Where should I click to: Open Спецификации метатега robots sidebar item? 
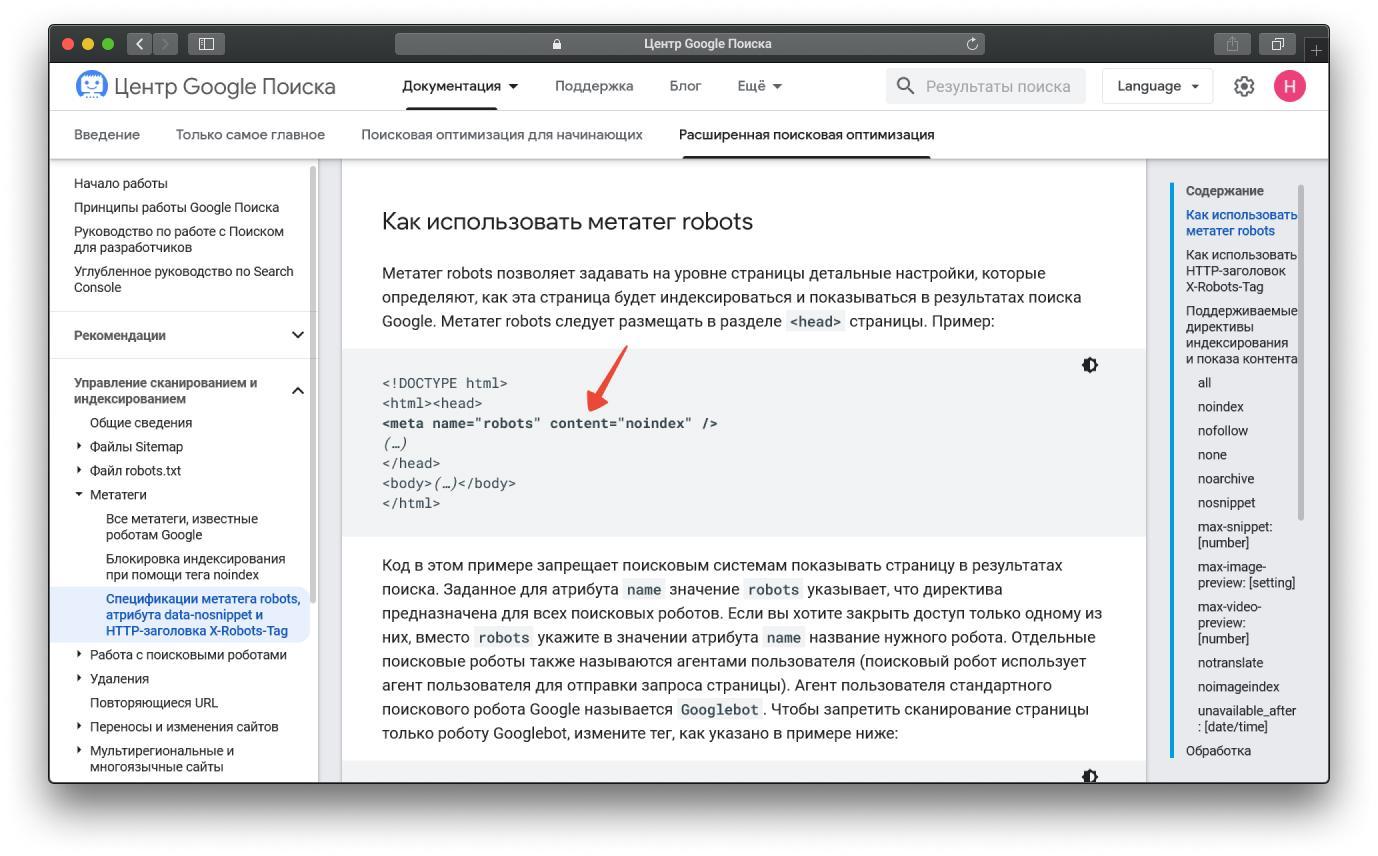(203, 615)
